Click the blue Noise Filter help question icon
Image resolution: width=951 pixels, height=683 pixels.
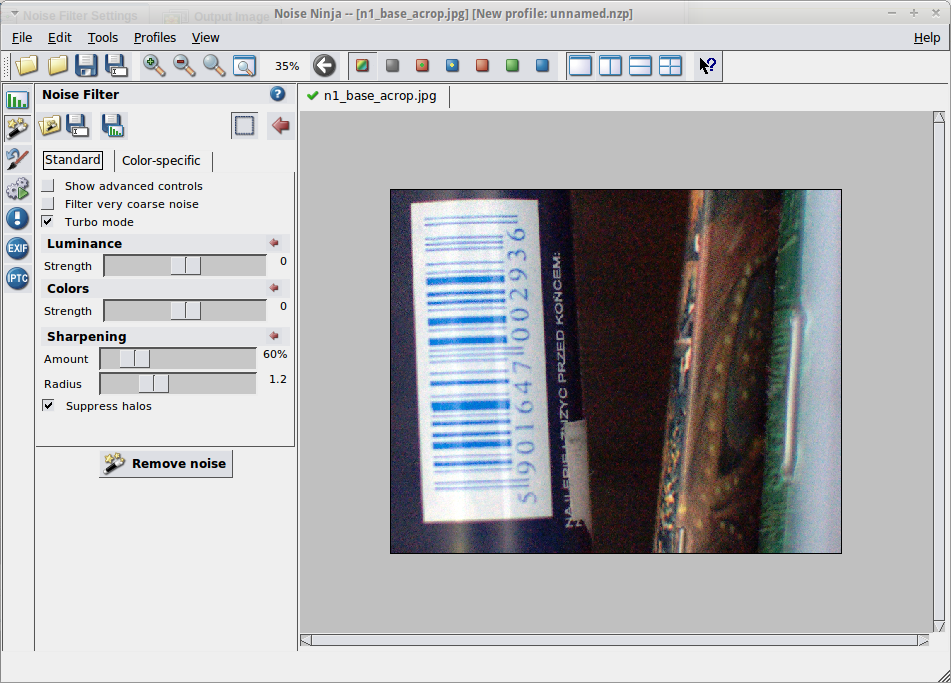(x=277, y=94)
